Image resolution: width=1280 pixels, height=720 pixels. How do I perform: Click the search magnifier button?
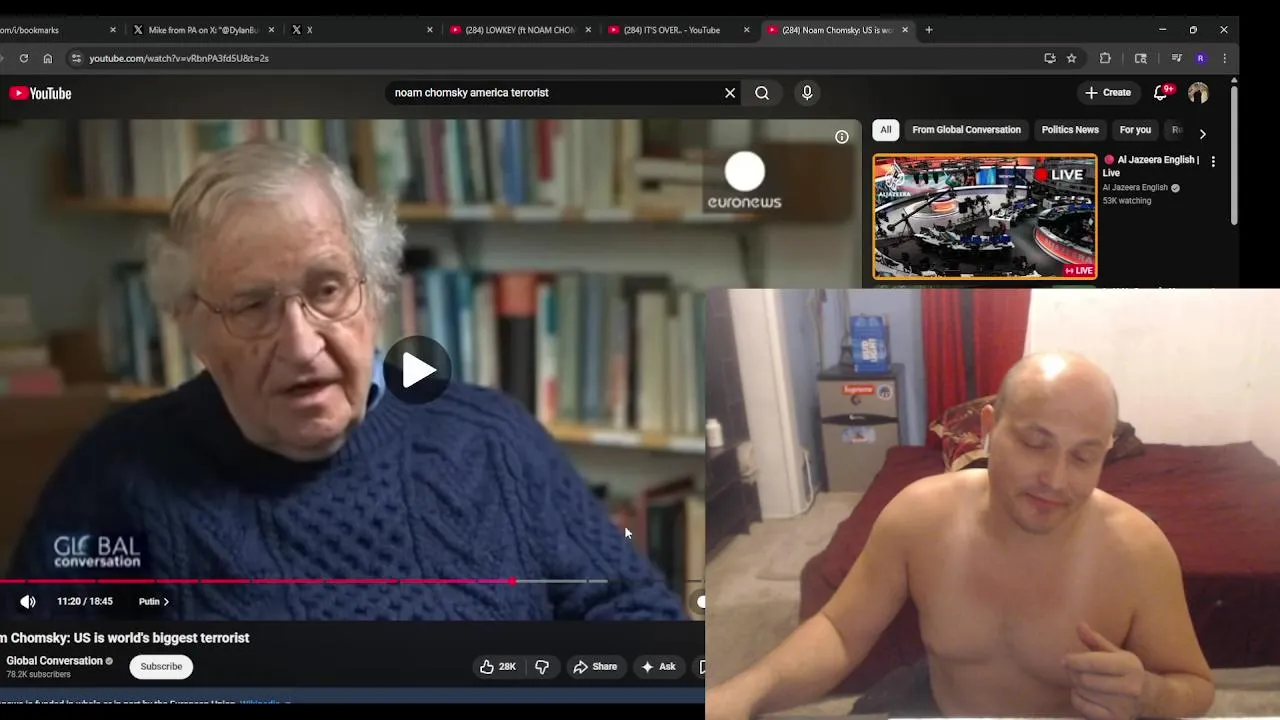(x=762, y=93)
